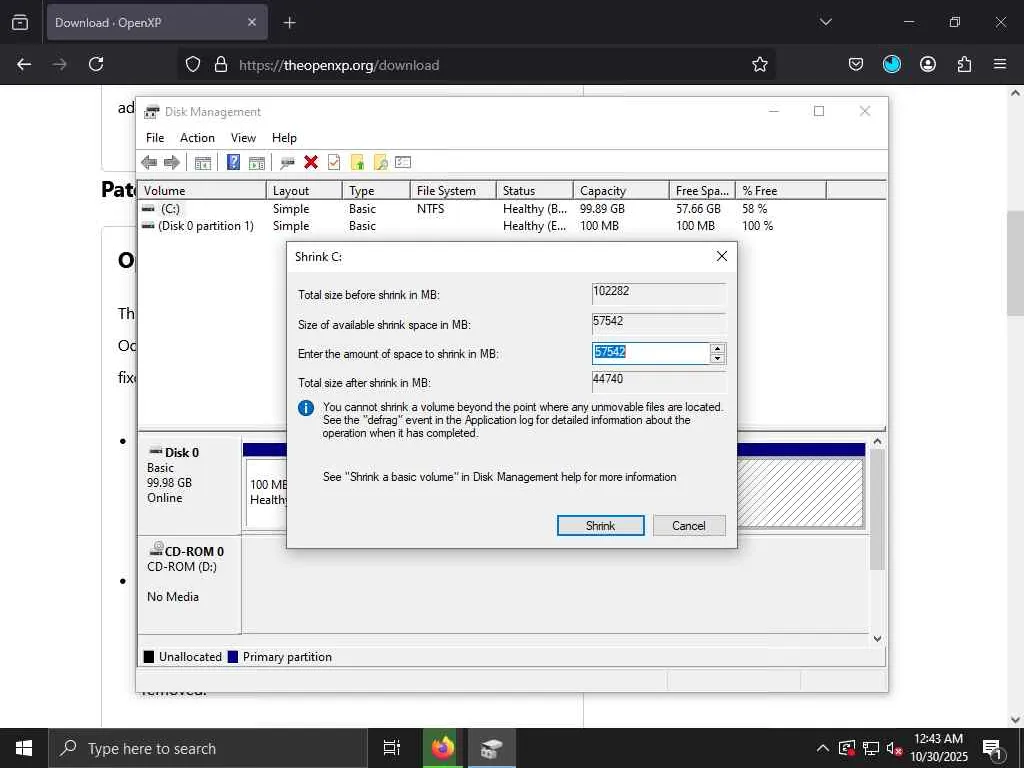Click the blue info icon in Shrink dialog
1024x768 pixels.
click(306, 408)
